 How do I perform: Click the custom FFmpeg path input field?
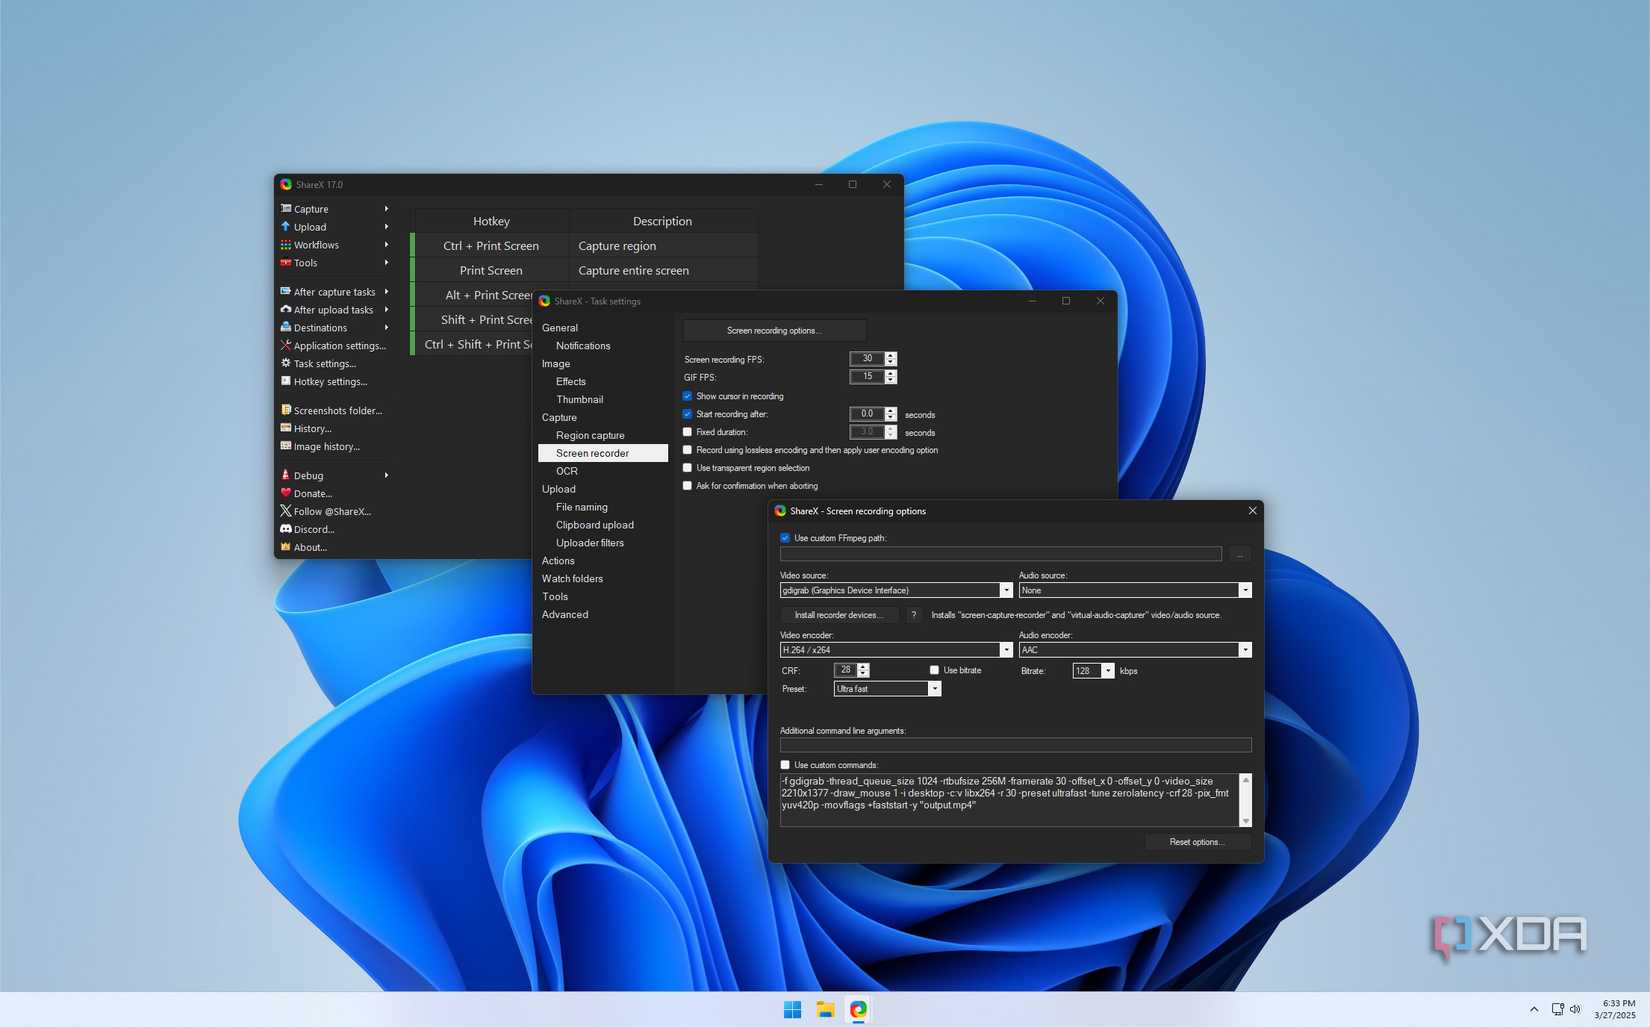pos(1000,553)
